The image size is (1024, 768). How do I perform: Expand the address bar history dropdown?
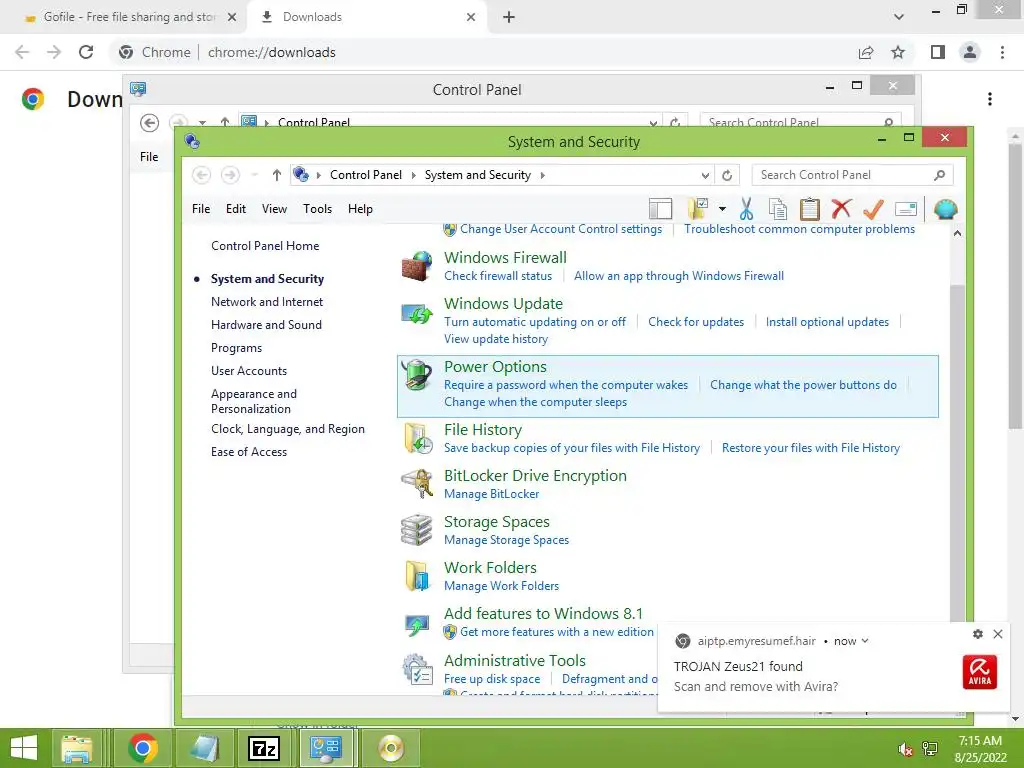pyautogui.click(x=705, y=175)
